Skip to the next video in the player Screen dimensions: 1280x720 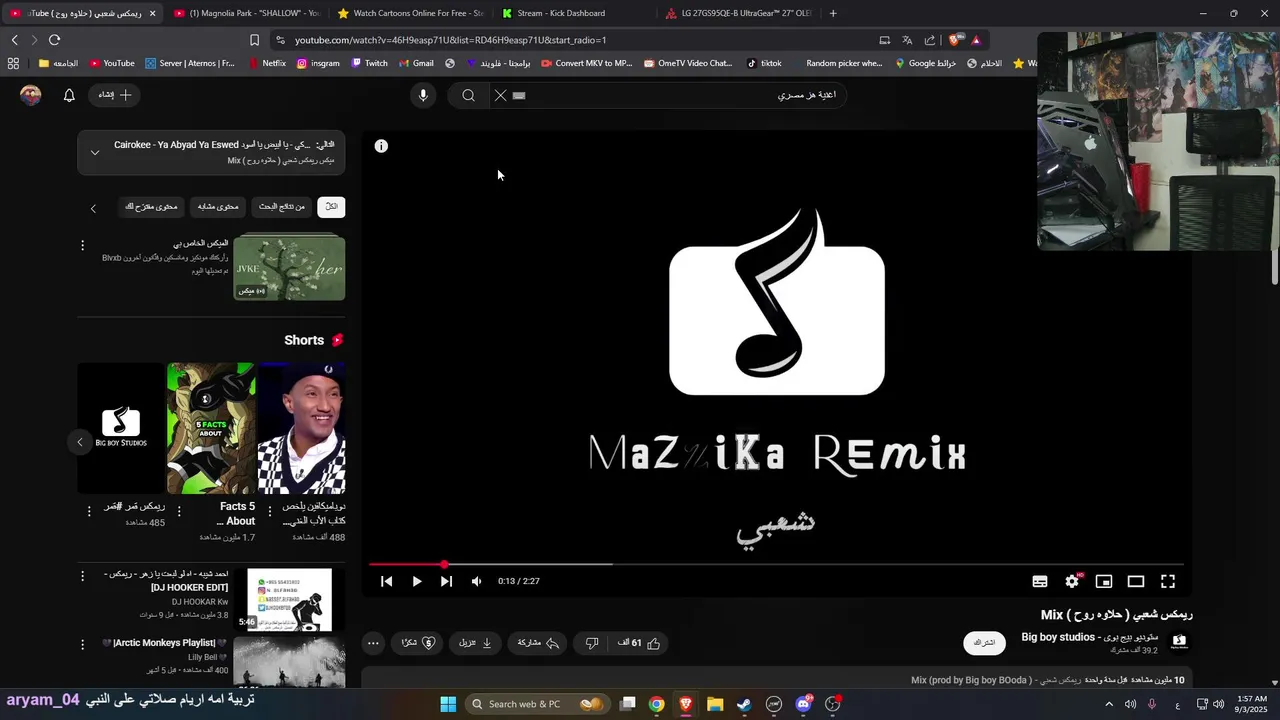(446, 581)
